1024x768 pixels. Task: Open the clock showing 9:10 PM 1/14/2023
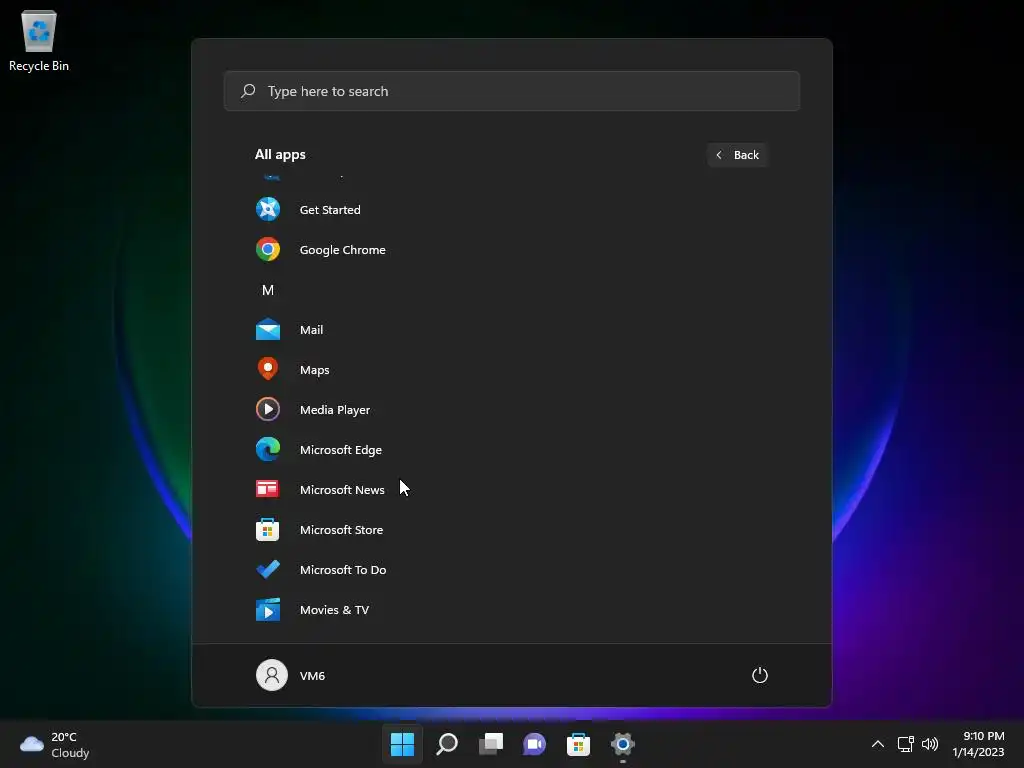[978, 744]
